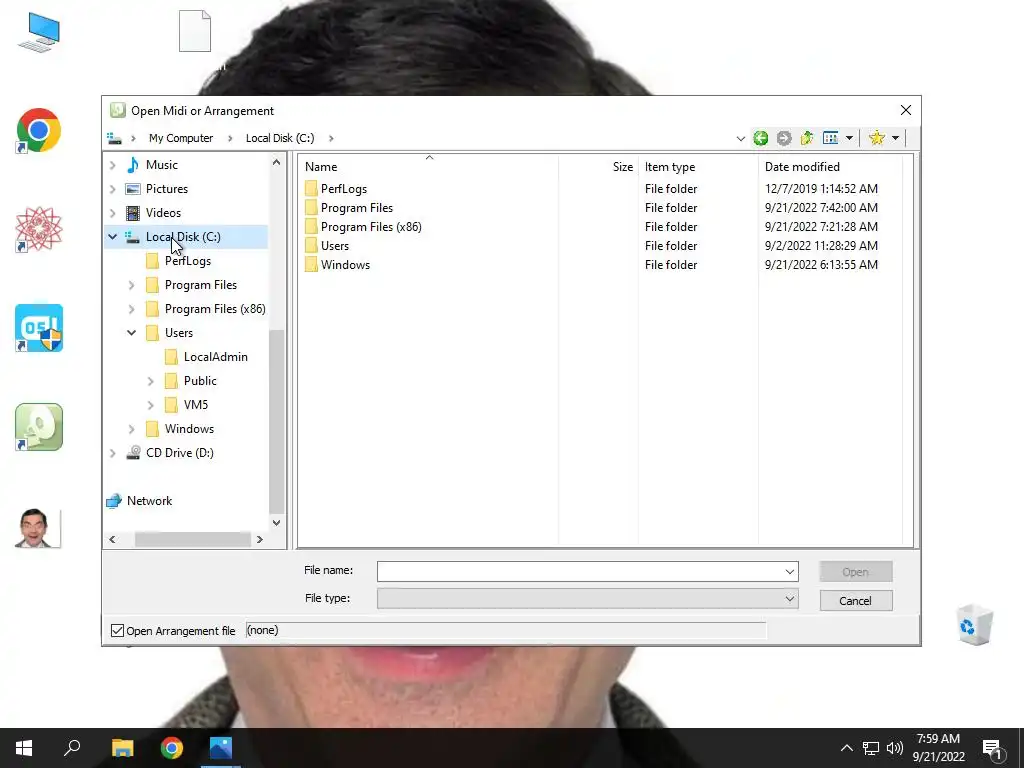Toggle the Open Arrangement file checkbox
Viewport: 1024px width, 768px height.
(118, 631)
